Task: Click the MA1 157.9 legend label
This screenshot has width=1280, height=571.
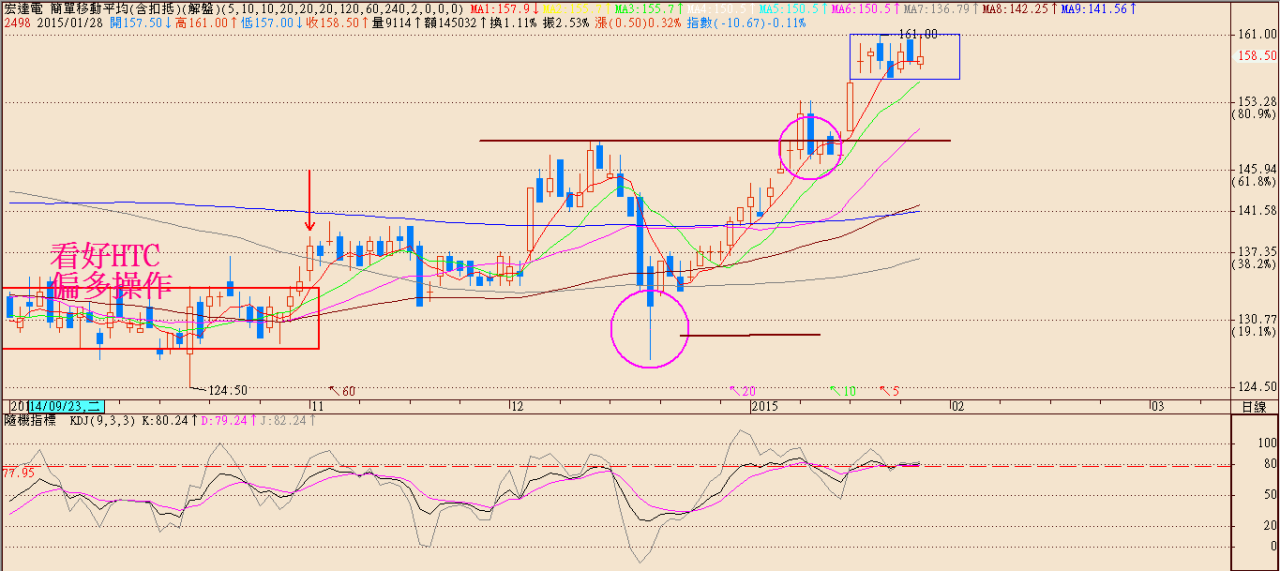Action: (x=491, y=8)
